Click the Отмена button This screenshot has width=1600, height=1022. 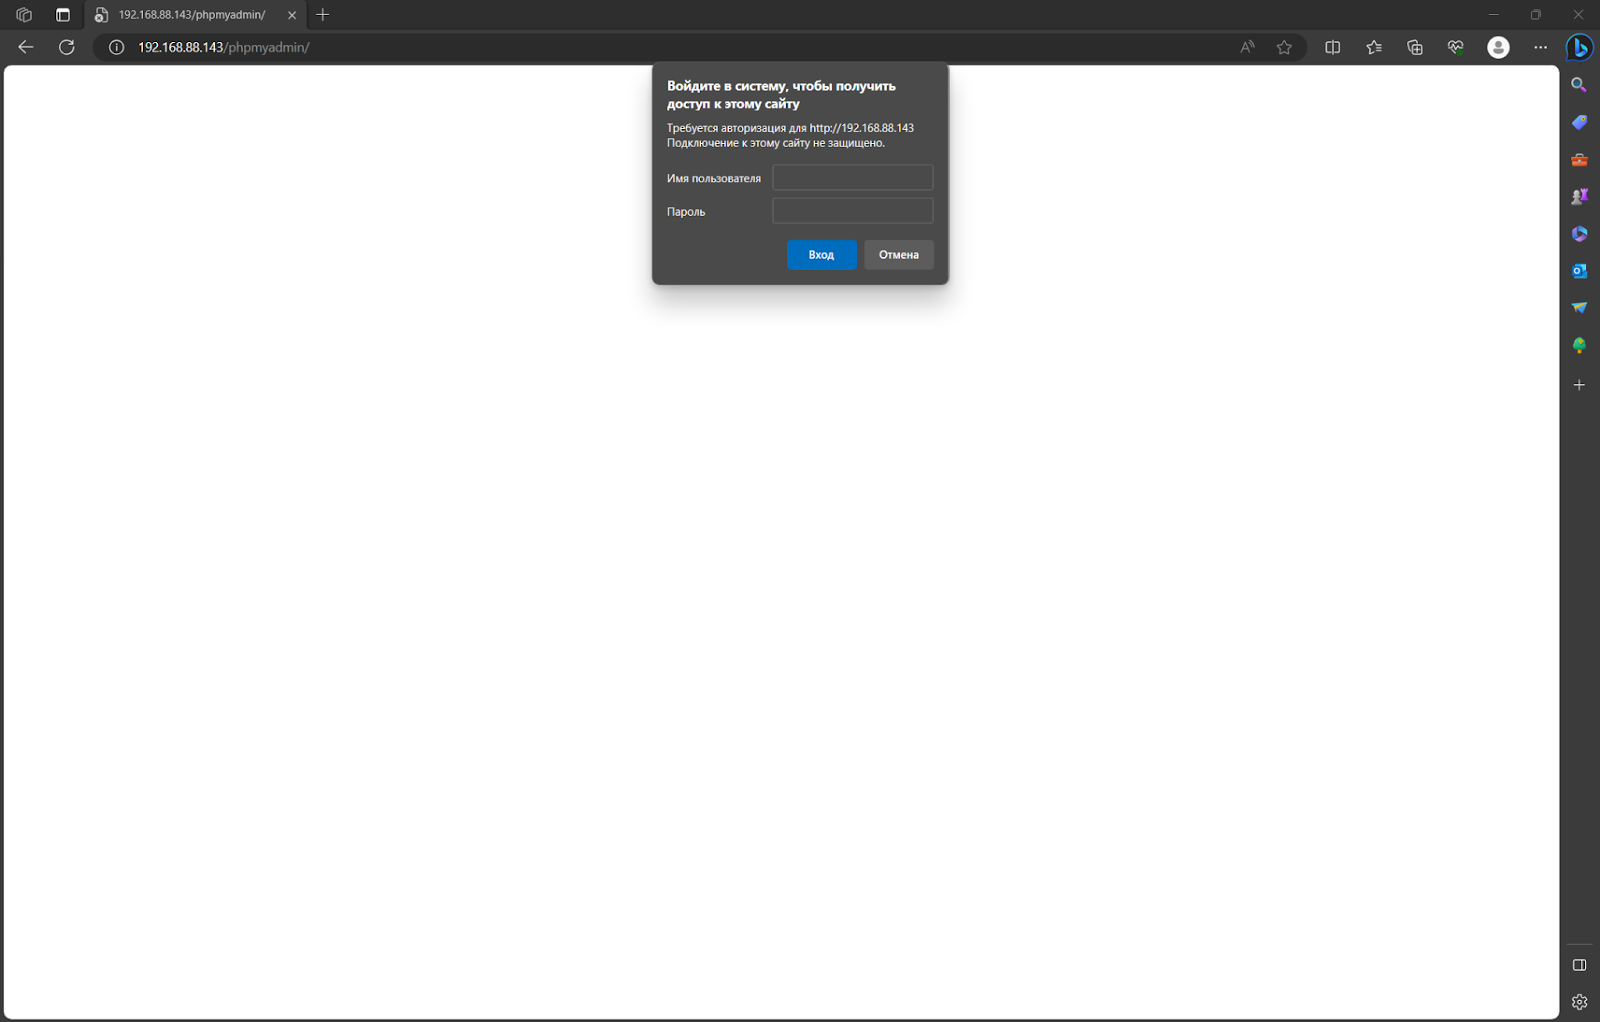[898, 254]
